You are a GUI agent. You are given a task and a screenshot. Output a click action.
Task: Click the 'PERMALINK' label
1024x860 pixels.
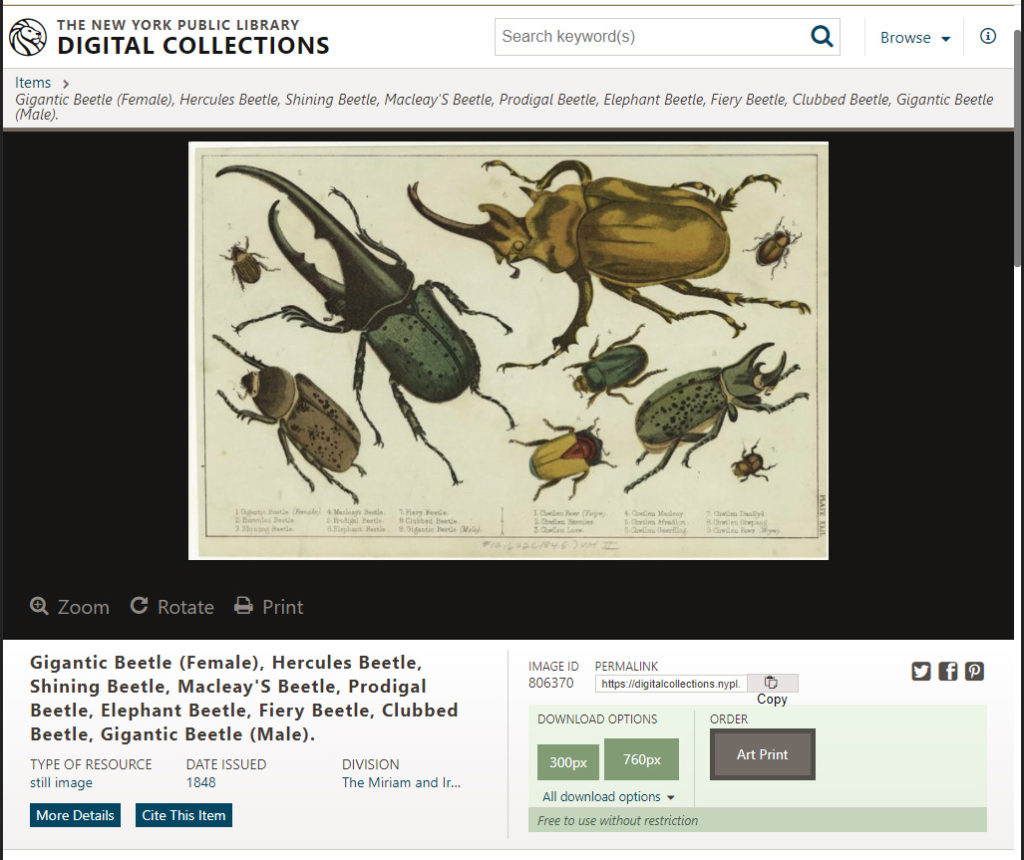[x=626, y=666]
